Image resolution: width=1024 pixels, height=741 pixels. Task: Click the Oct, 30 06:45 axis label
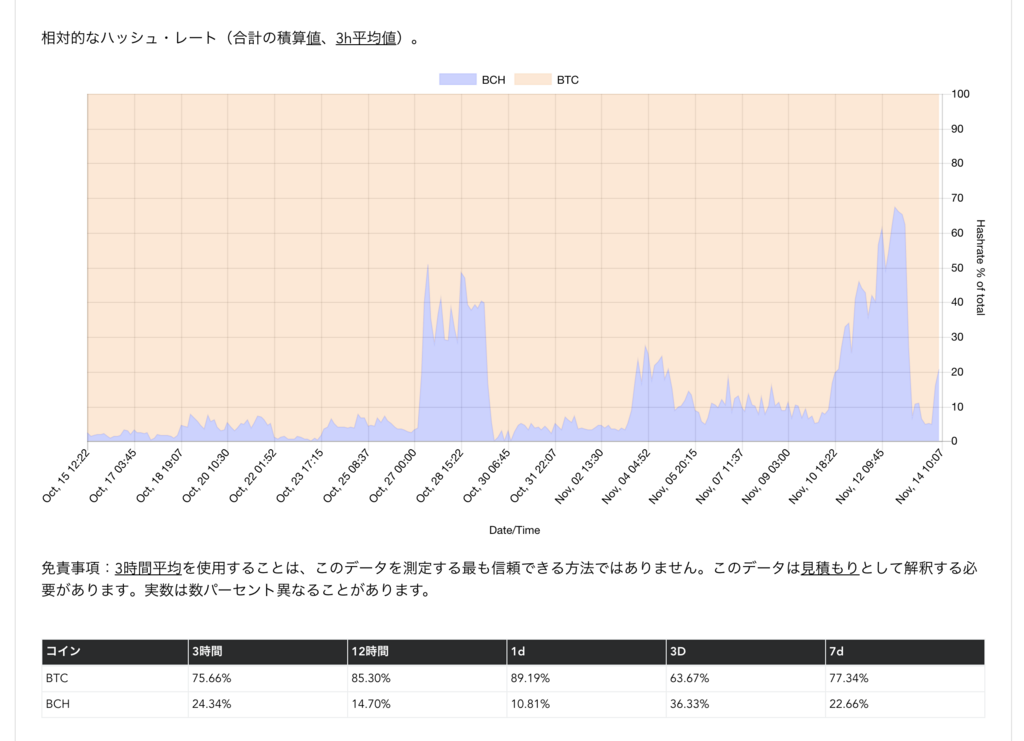click(x=487, y=476)
